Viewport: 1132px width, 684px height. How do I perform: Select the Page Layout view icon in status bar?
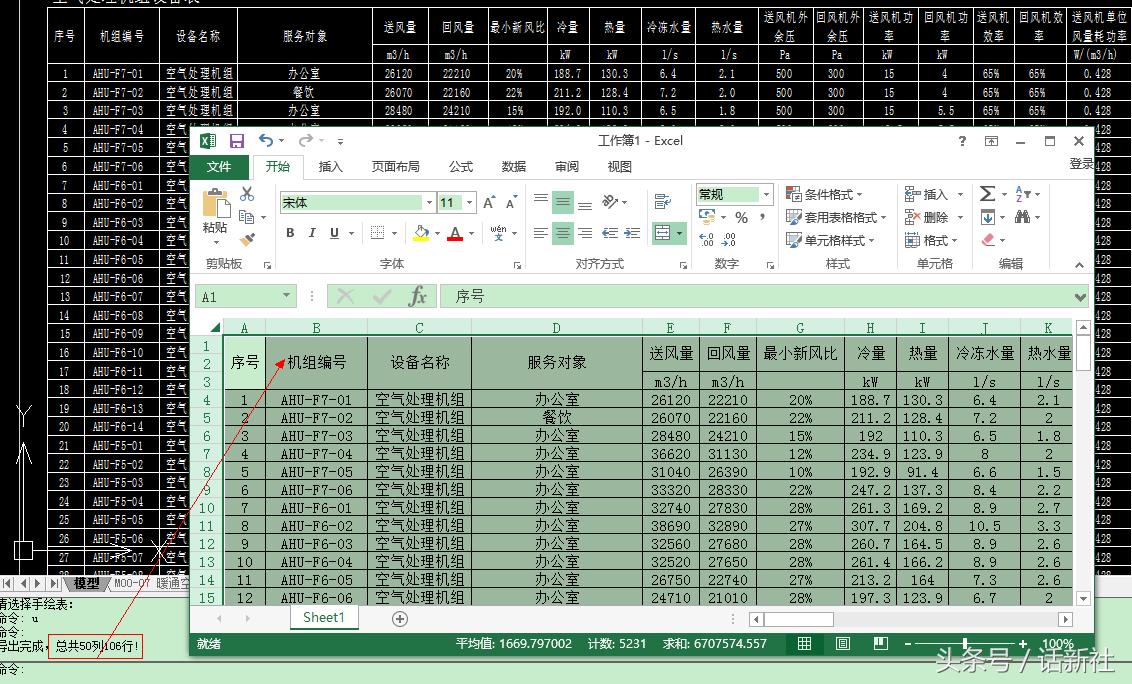pyautogui.click(x=844, y=644)
